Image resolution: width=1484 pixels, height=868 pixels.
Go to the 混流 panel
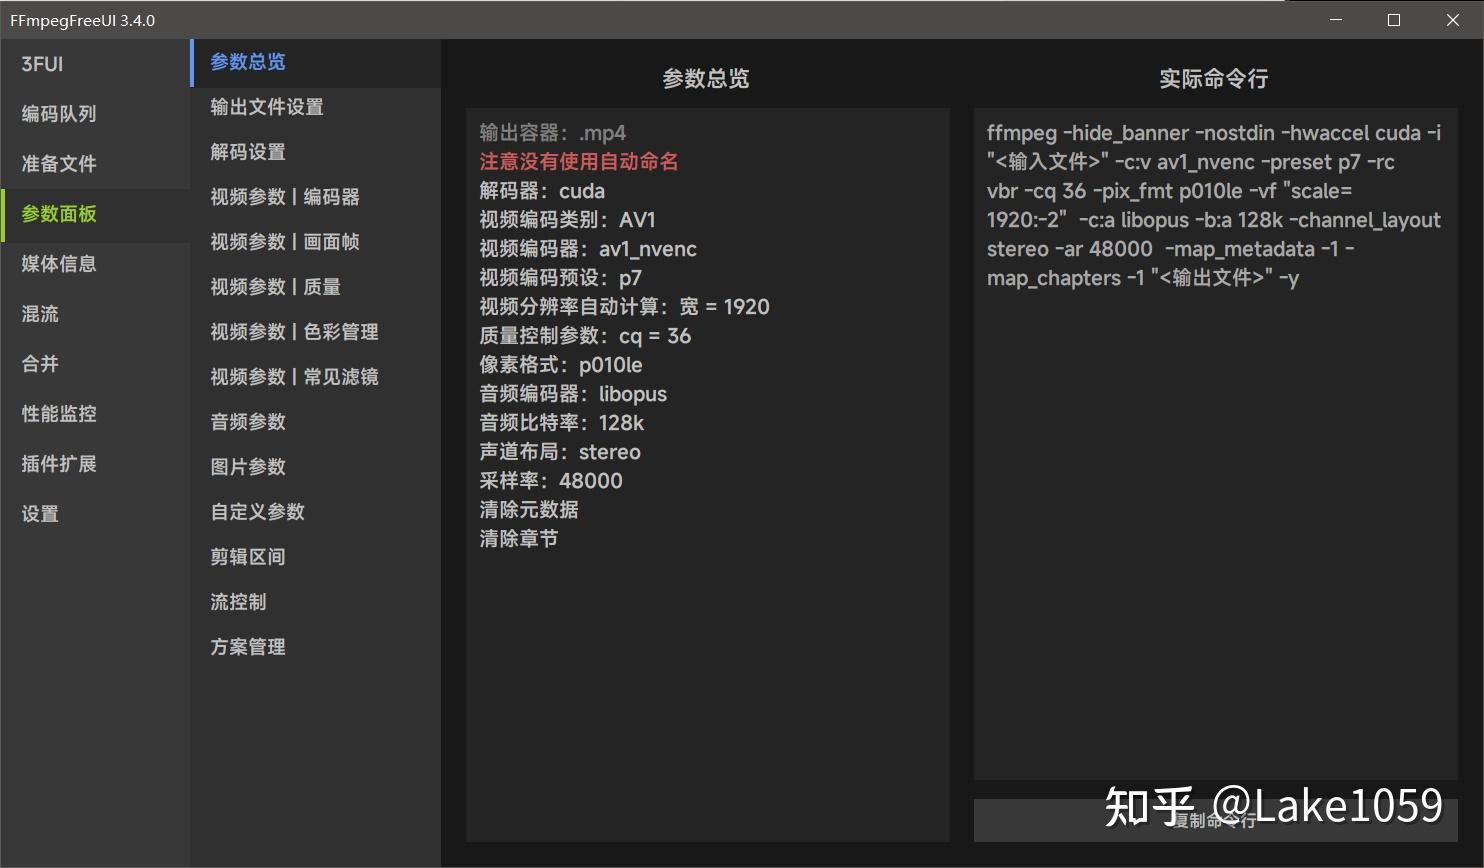coord(40,313)
